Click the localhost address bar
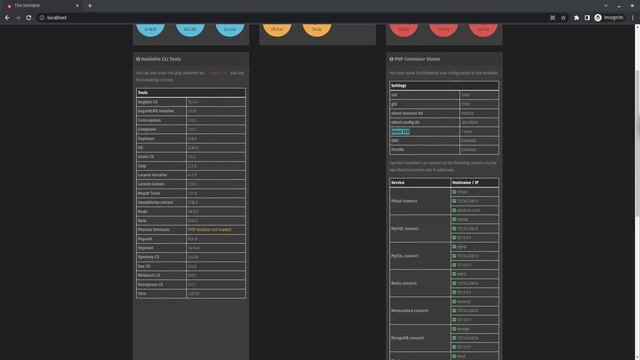This screenshot has height=360, width=640. pyautogui.click(x=294, y=18)
